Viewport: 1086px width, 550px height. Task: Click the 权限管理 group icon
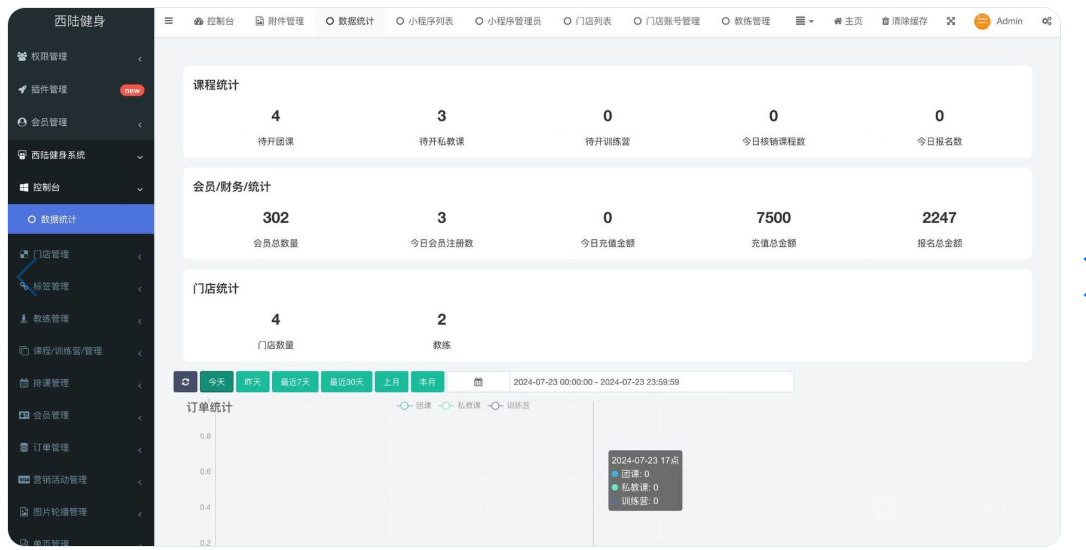pyautogui.click(x=21, y=57)
